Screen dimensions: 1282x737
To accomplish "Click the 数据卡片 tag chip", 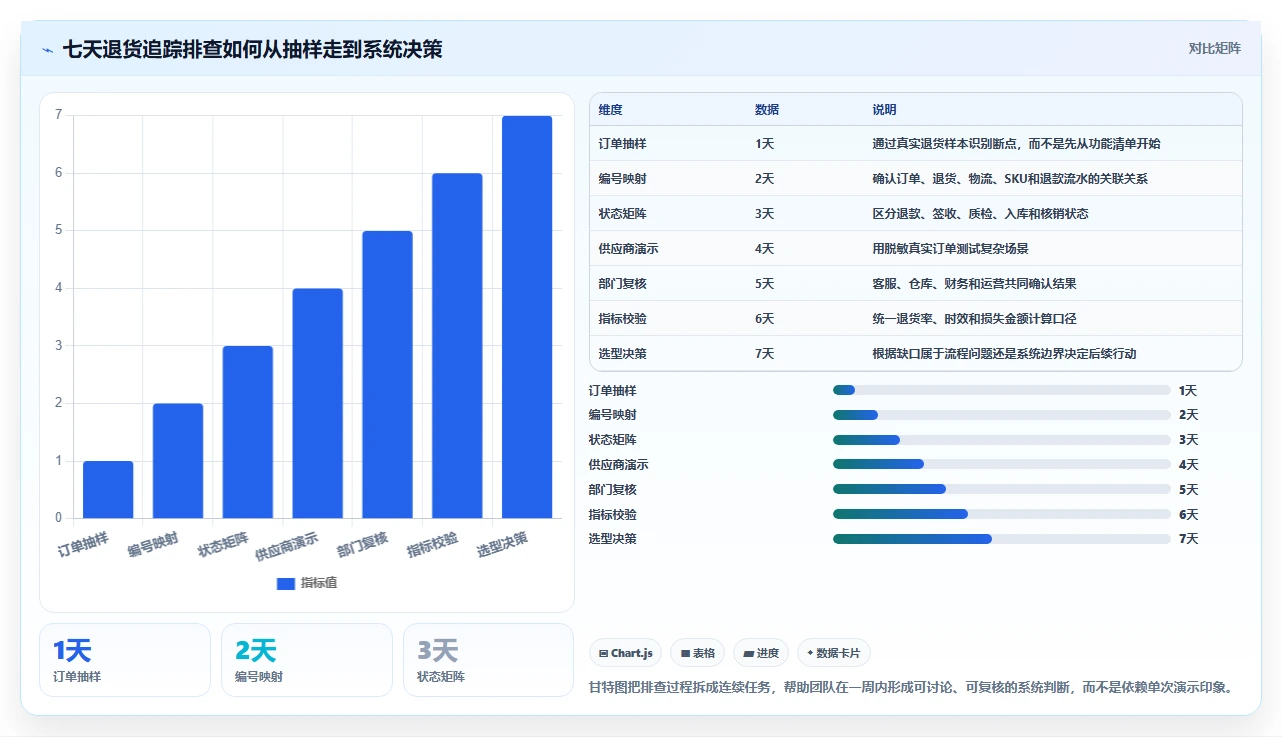I will tap(834, 653).
